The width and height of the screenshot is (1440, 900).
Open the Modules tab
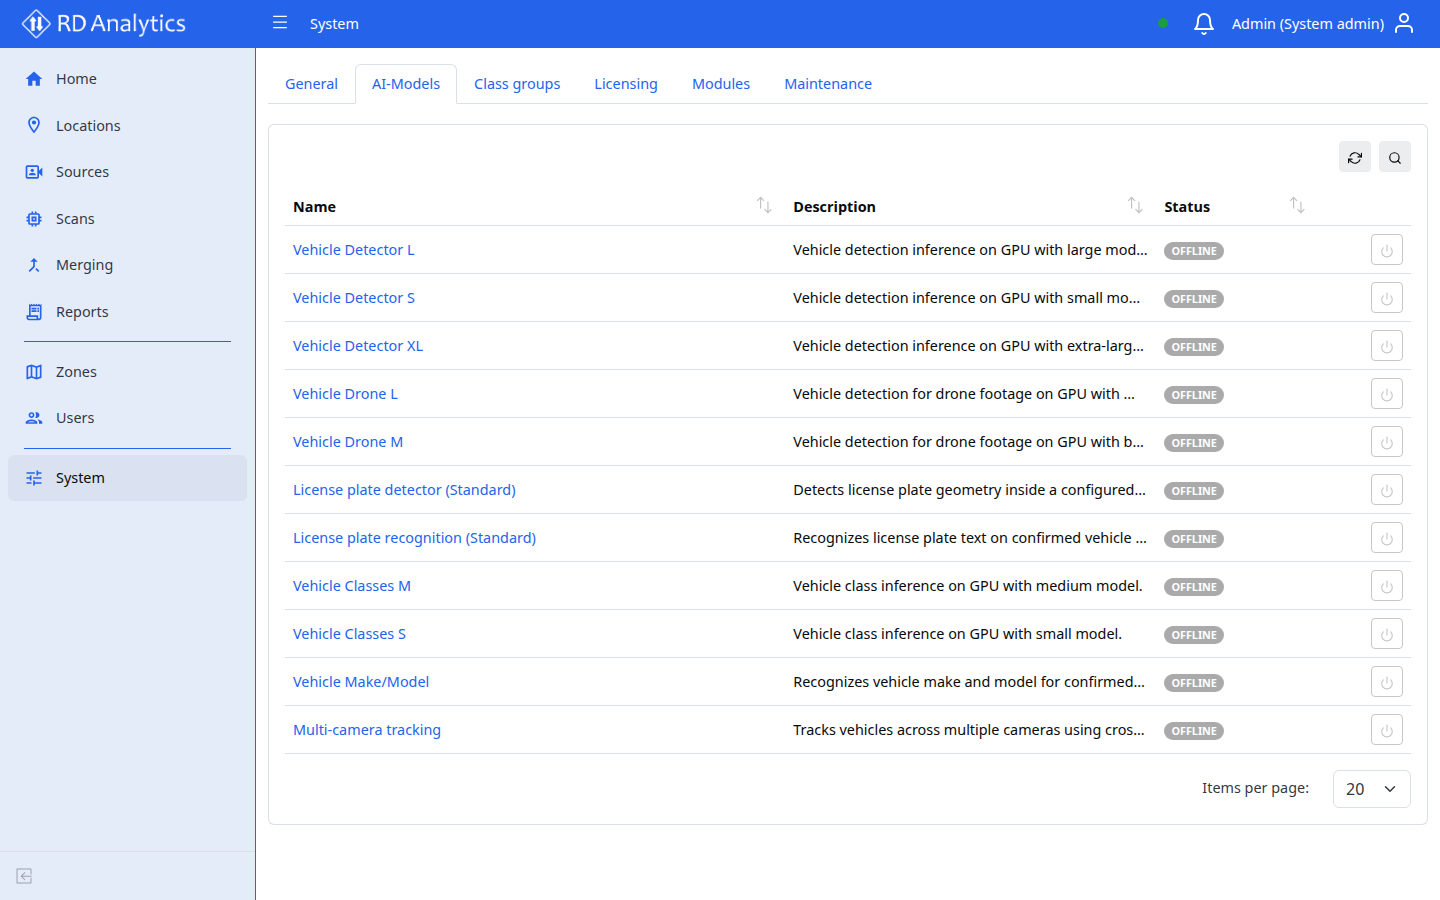[721, 84]
